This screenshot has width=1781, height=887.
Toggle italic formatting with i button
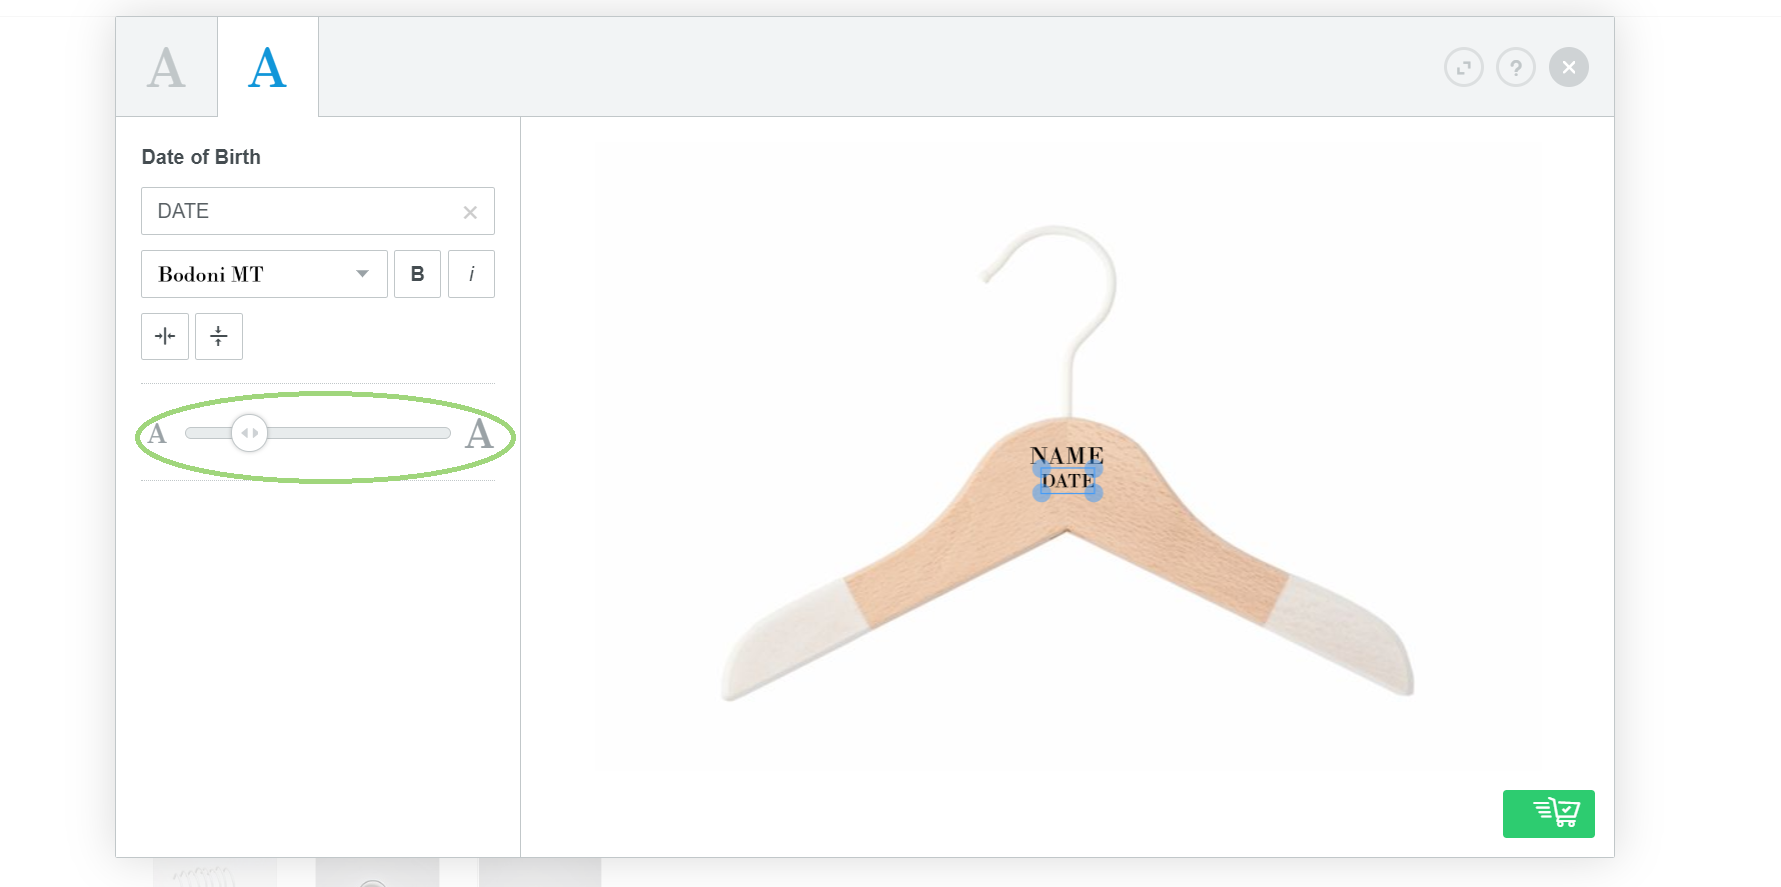(471, 274)
